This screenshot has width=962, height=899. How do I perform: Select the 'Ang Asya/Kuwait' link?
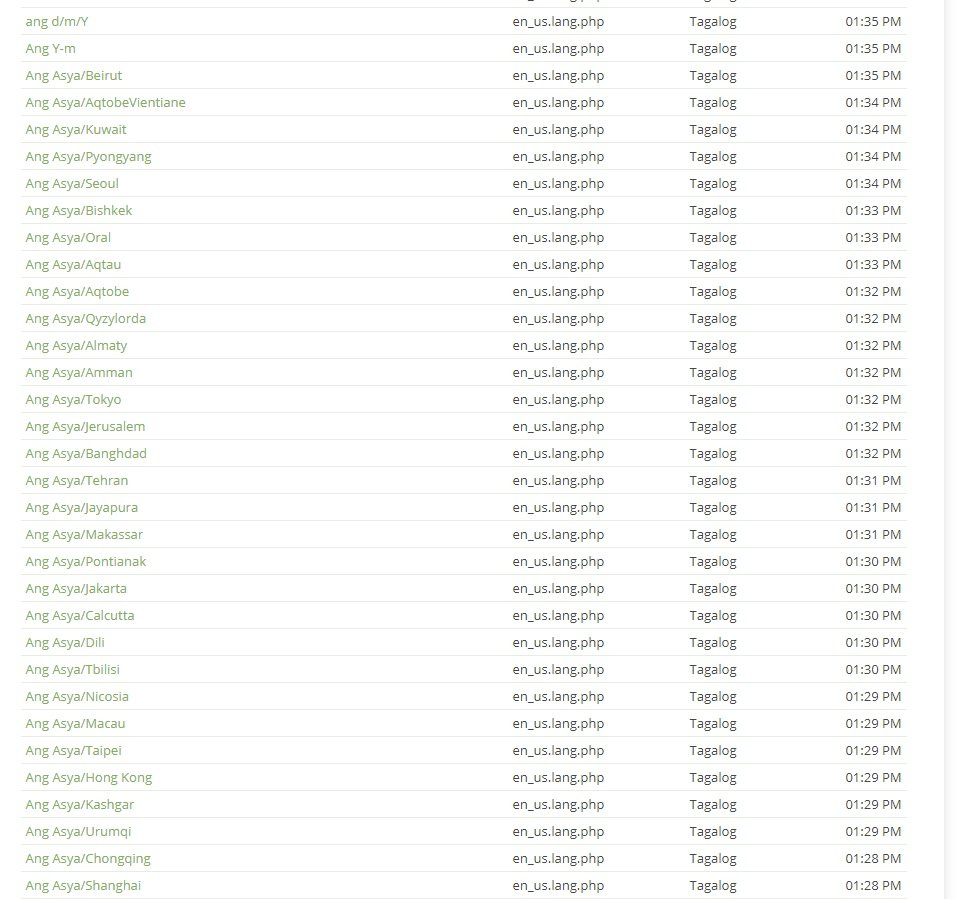coord(76,129)
